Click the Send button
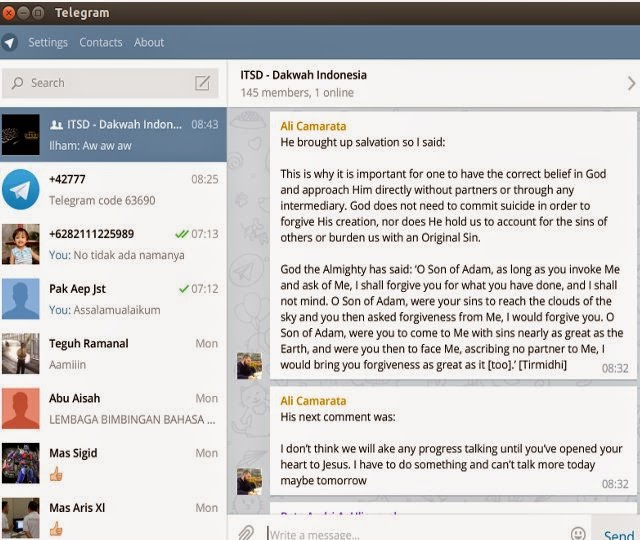The image size is (640, 540). (619, 535)
